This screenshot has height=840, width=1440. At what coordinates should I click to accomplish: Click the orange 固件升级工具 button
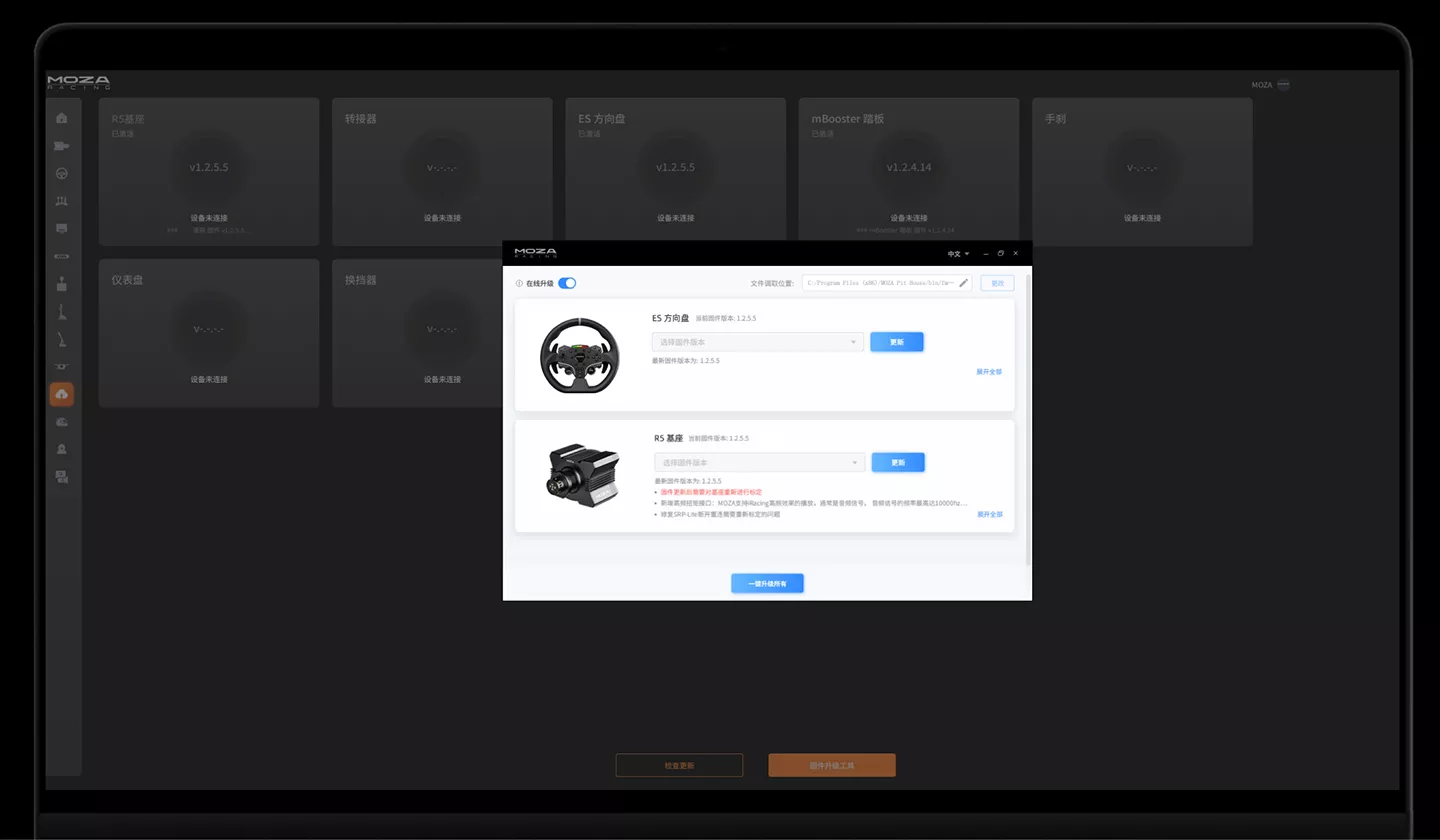pos(832,766)
